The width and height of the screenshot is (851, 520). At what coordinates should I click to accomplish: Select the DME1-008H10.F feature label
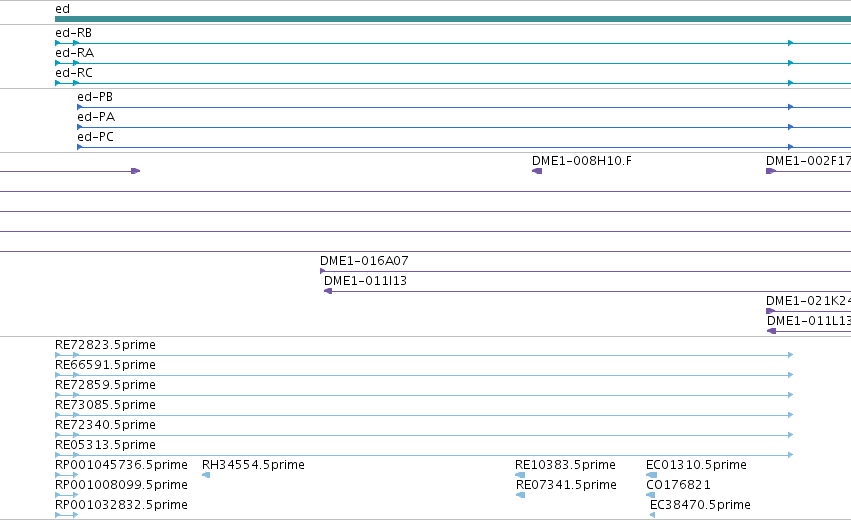coord(582,161)
